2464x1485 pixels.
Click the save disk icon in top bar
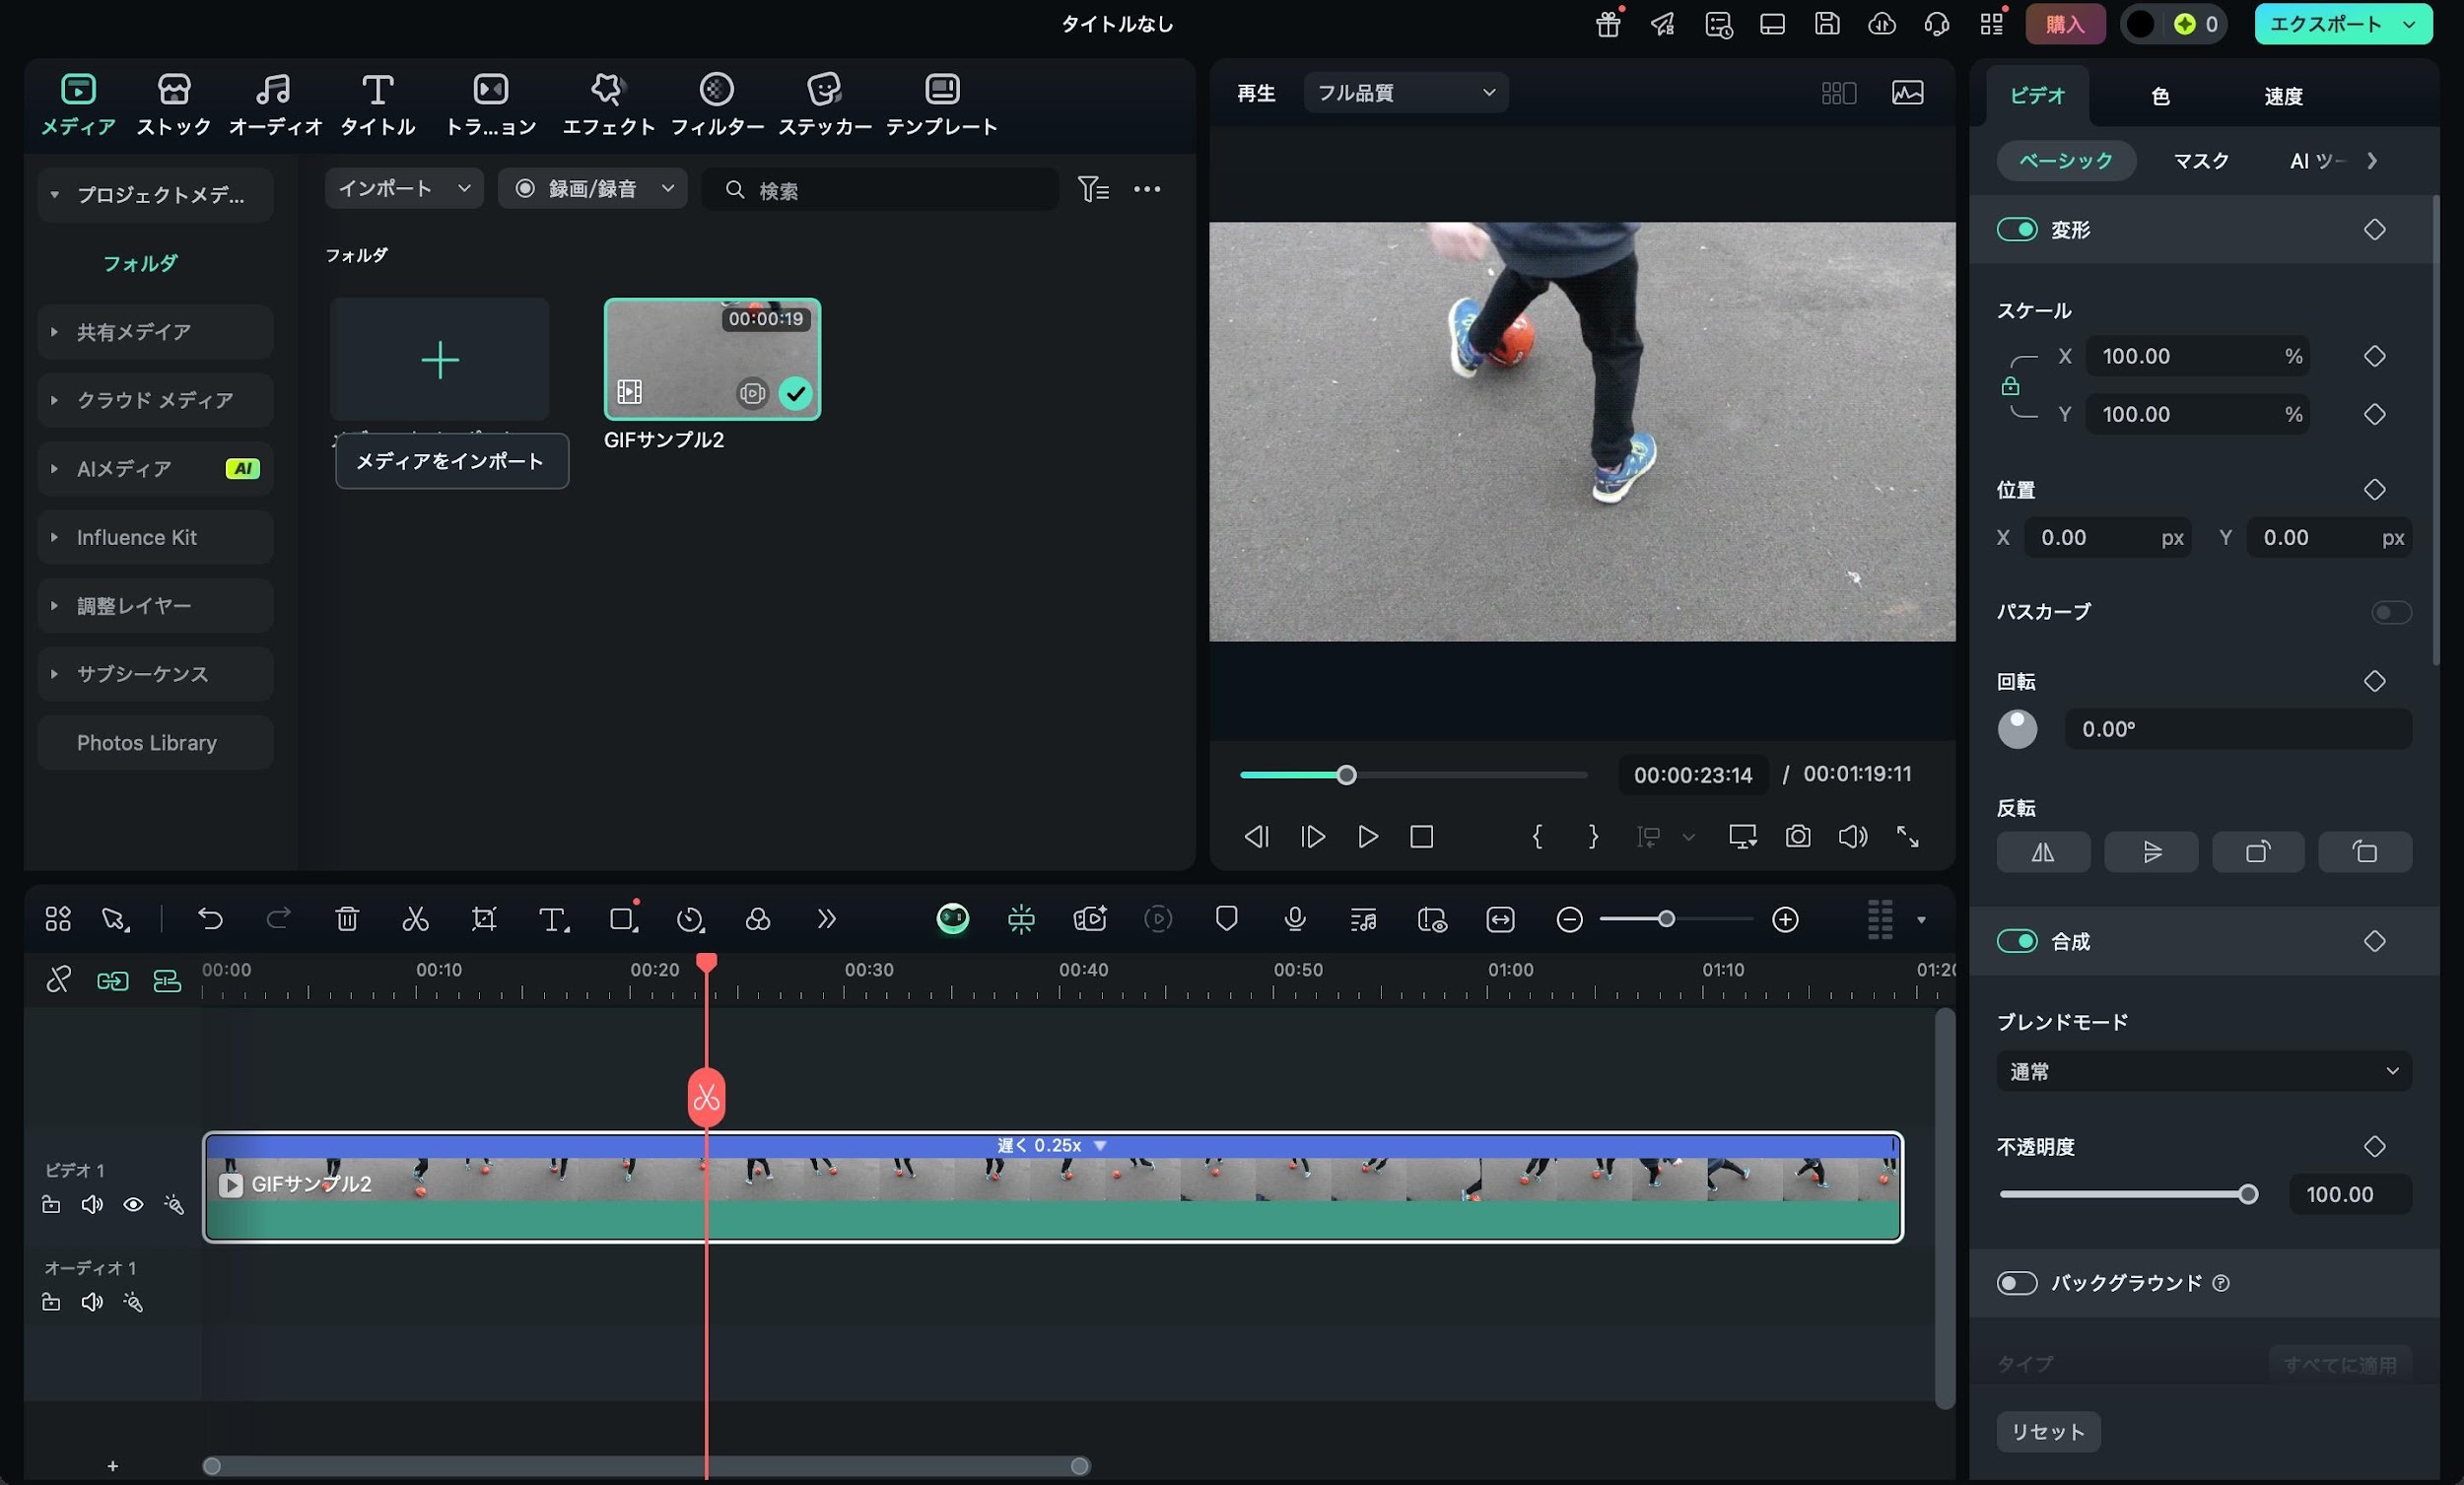[x=1827, y=24]
